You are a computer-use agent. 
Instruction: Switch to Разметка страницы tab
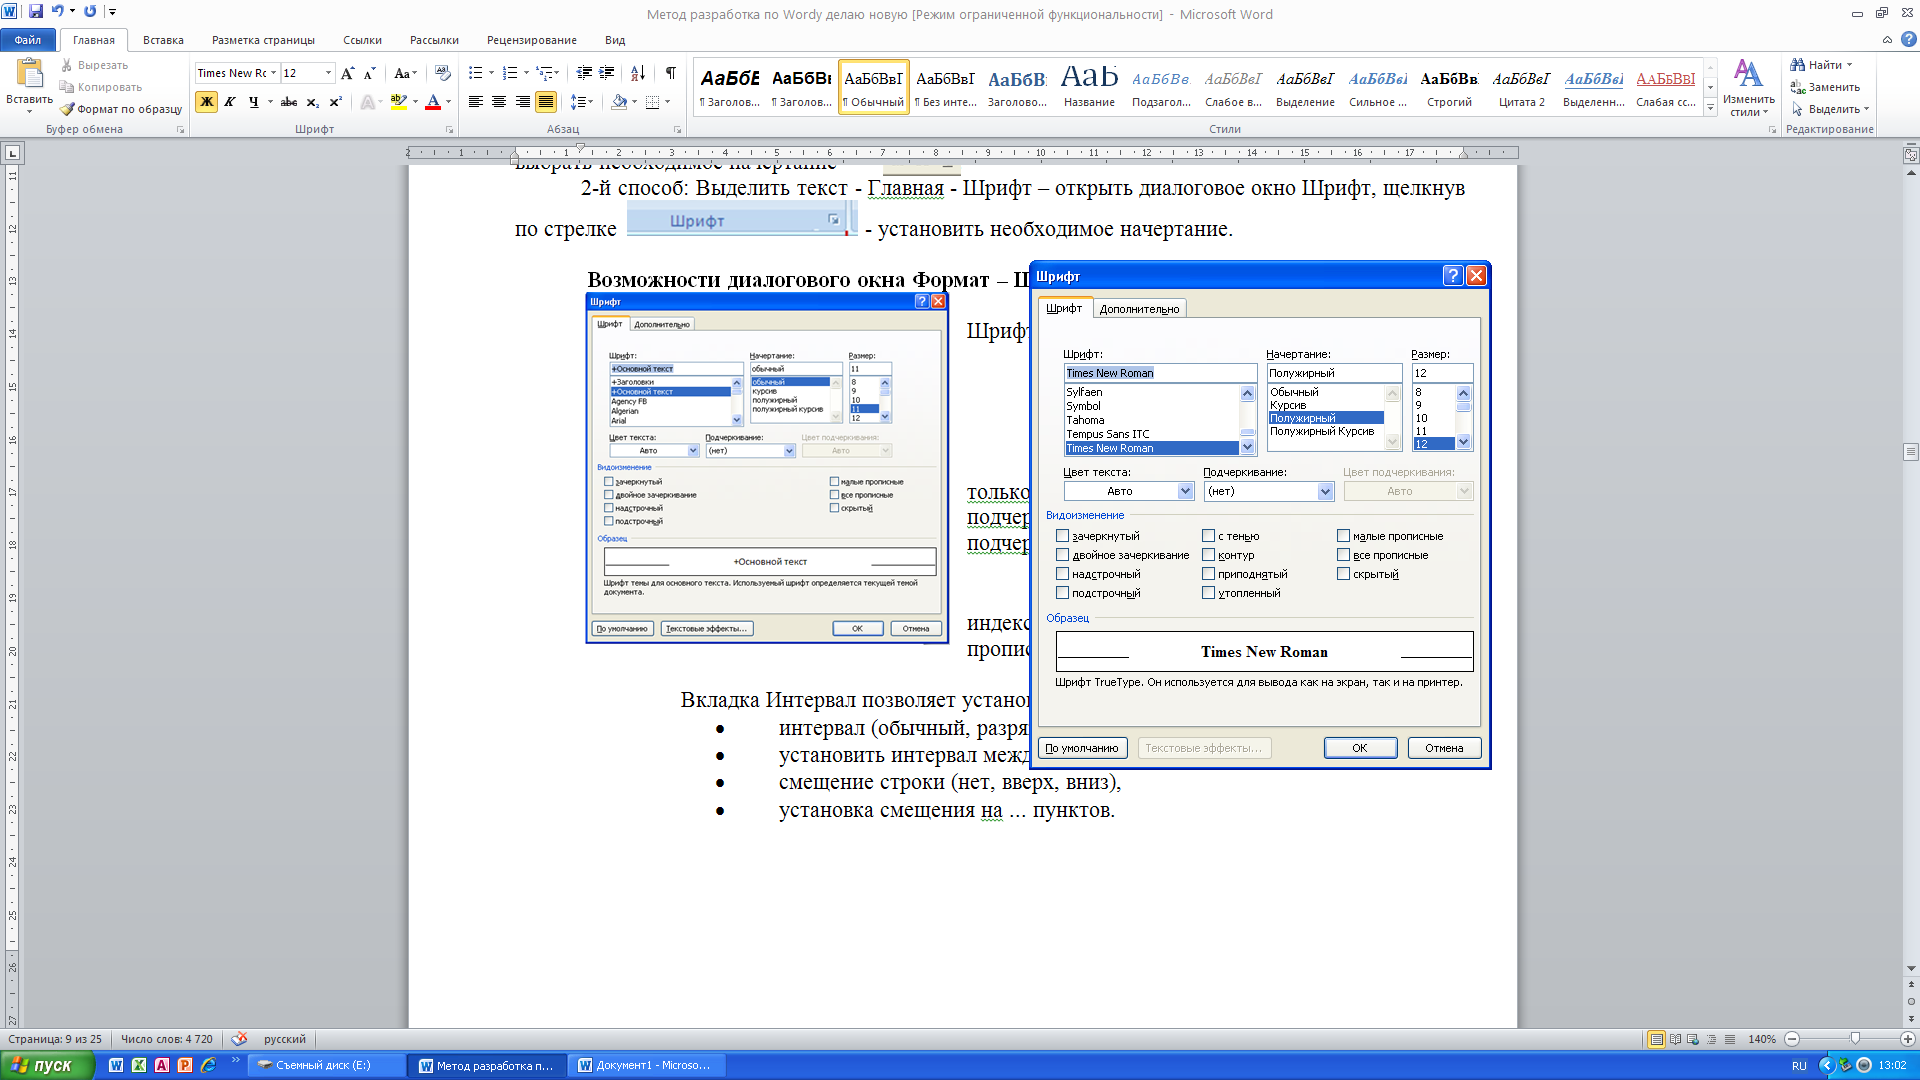[263, 40]
